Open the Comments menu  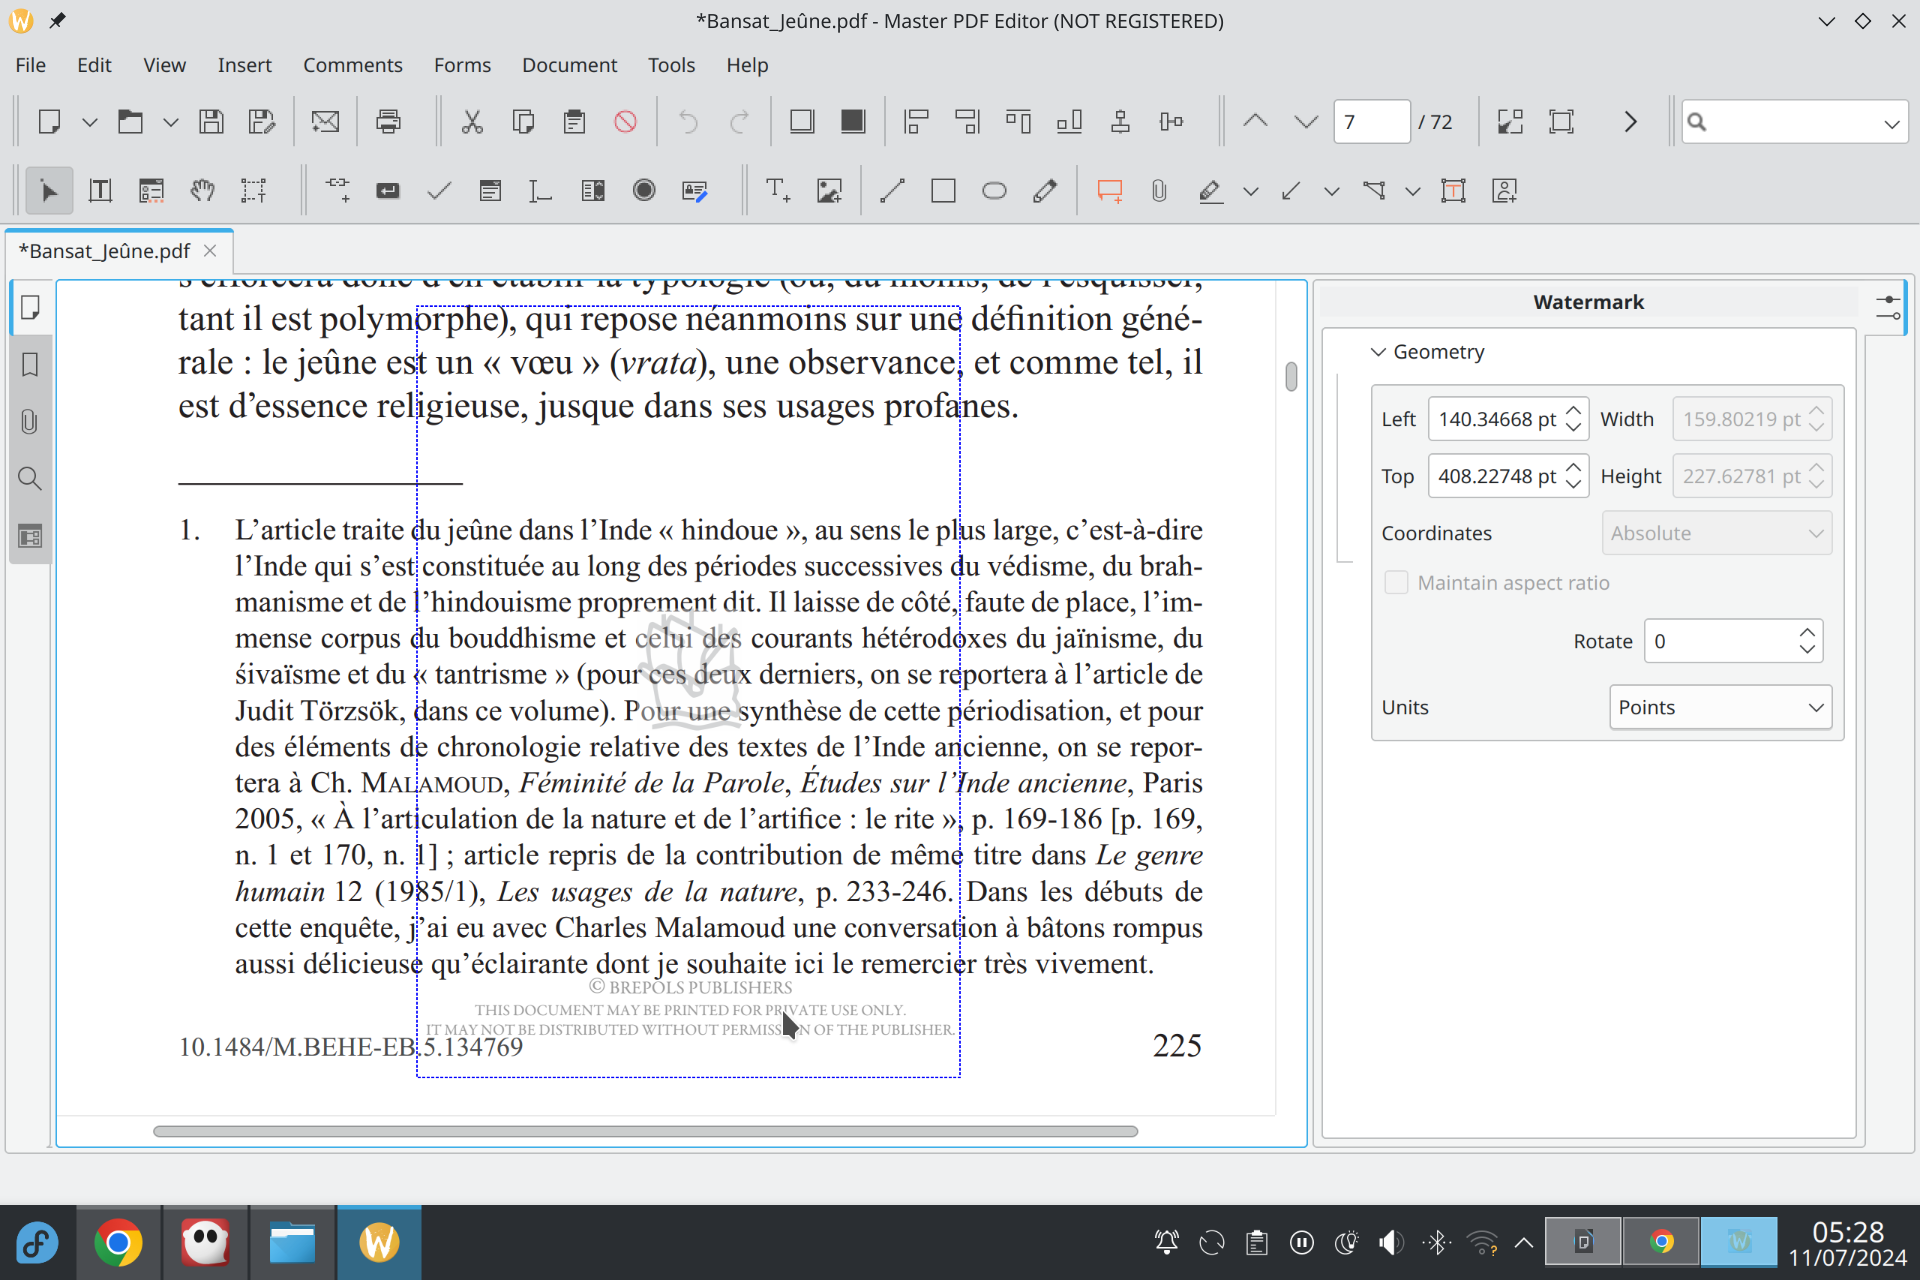[352, 65]
